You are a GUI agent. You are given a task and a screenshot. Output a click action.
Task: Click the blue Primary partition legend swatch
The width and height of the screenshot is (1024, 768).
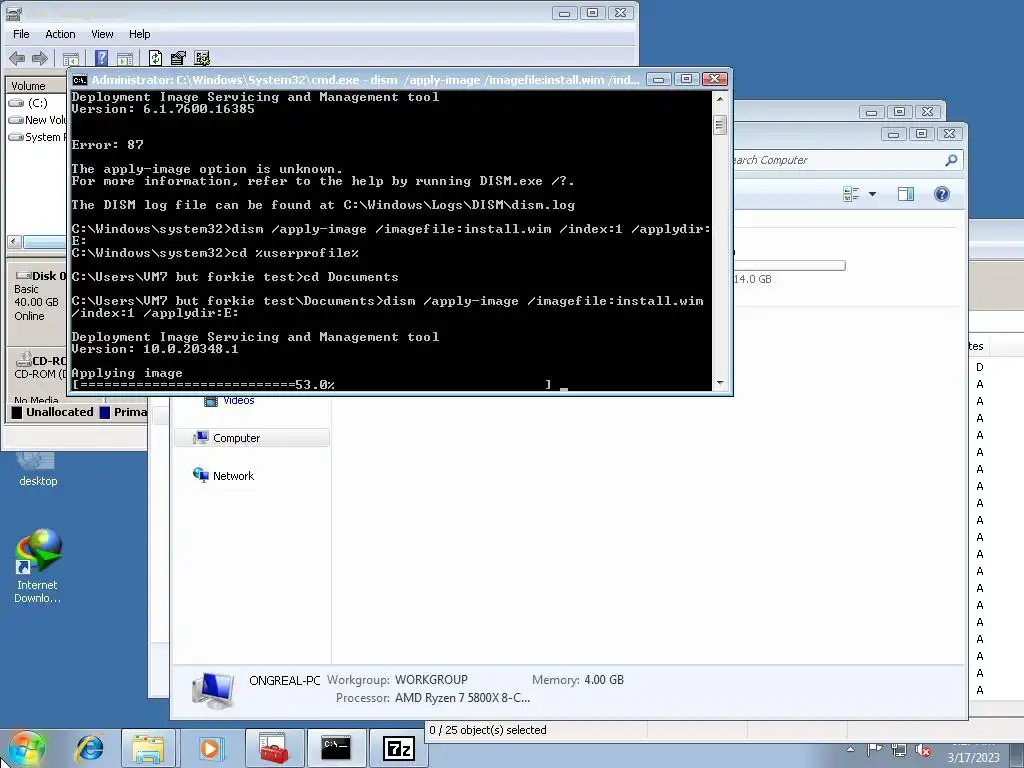tap(104, 412)
